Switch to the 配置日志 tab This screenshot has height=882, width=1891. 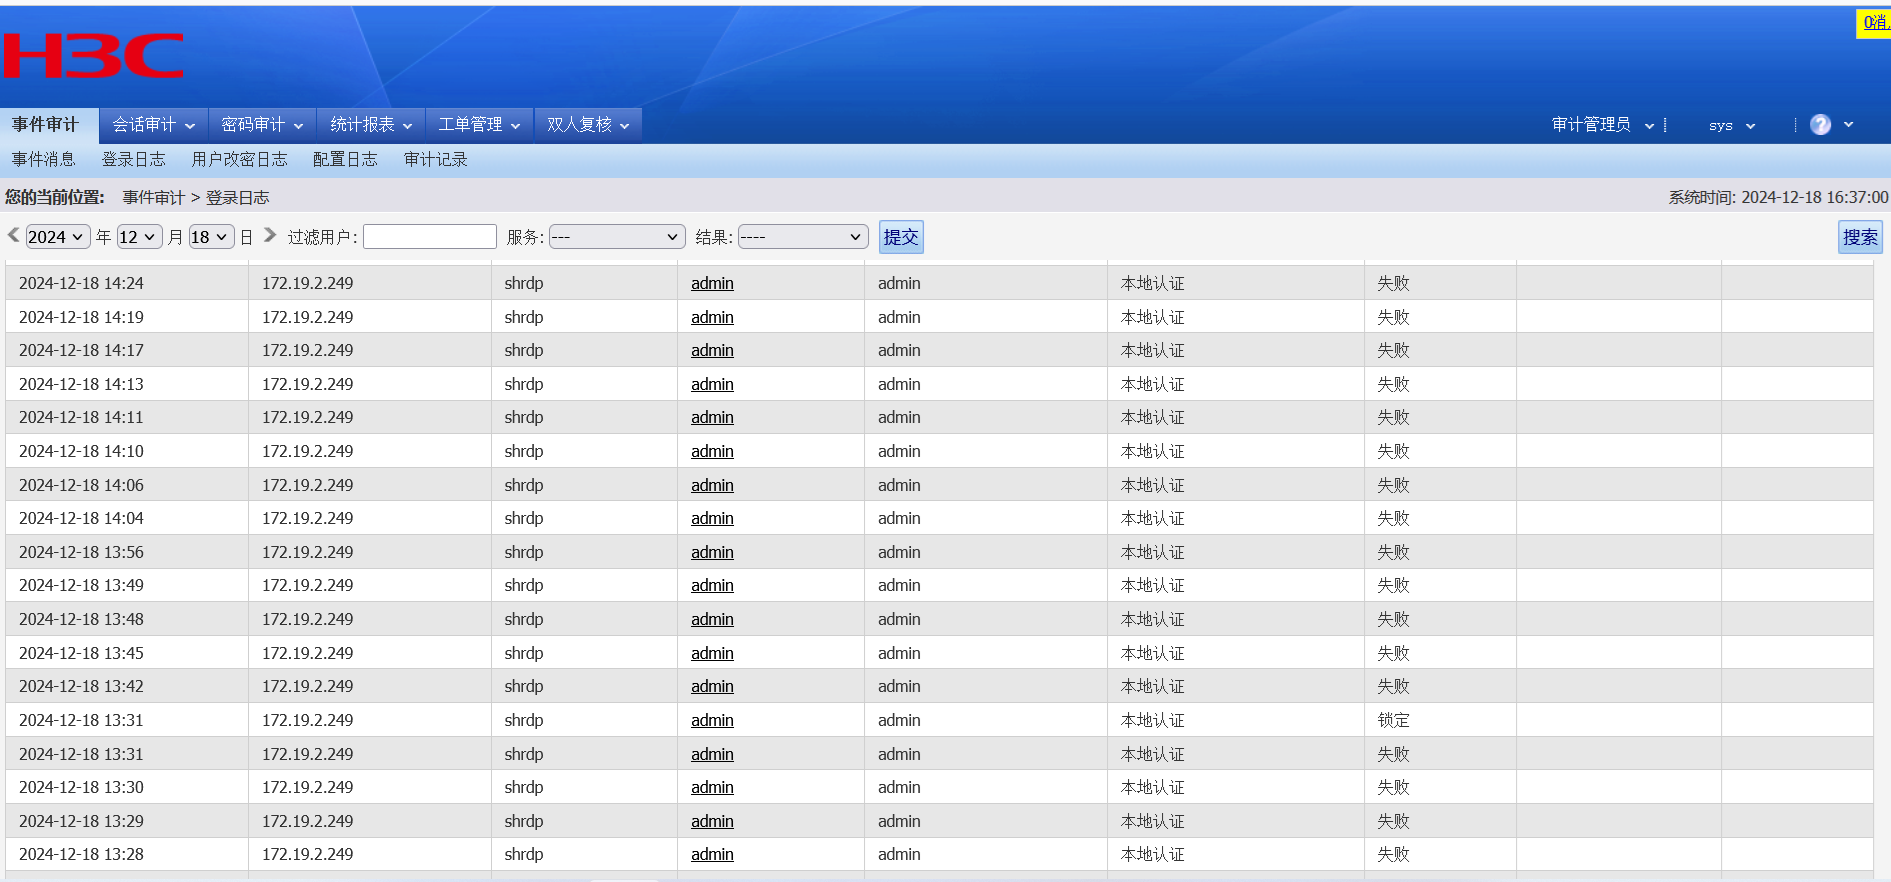345,160
